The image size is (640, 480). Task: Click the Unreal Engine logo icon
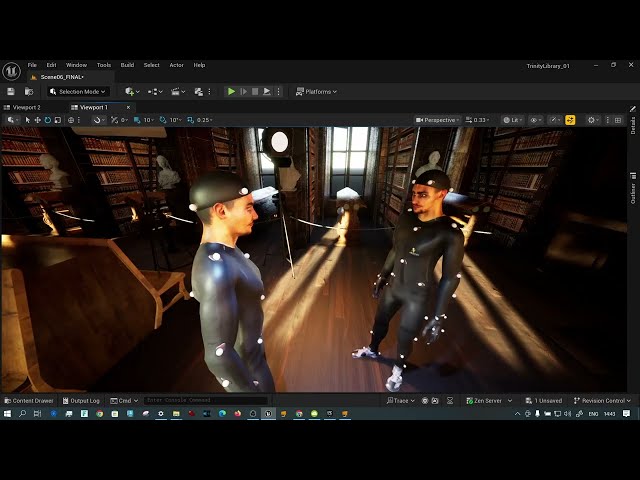click(11, 71)
